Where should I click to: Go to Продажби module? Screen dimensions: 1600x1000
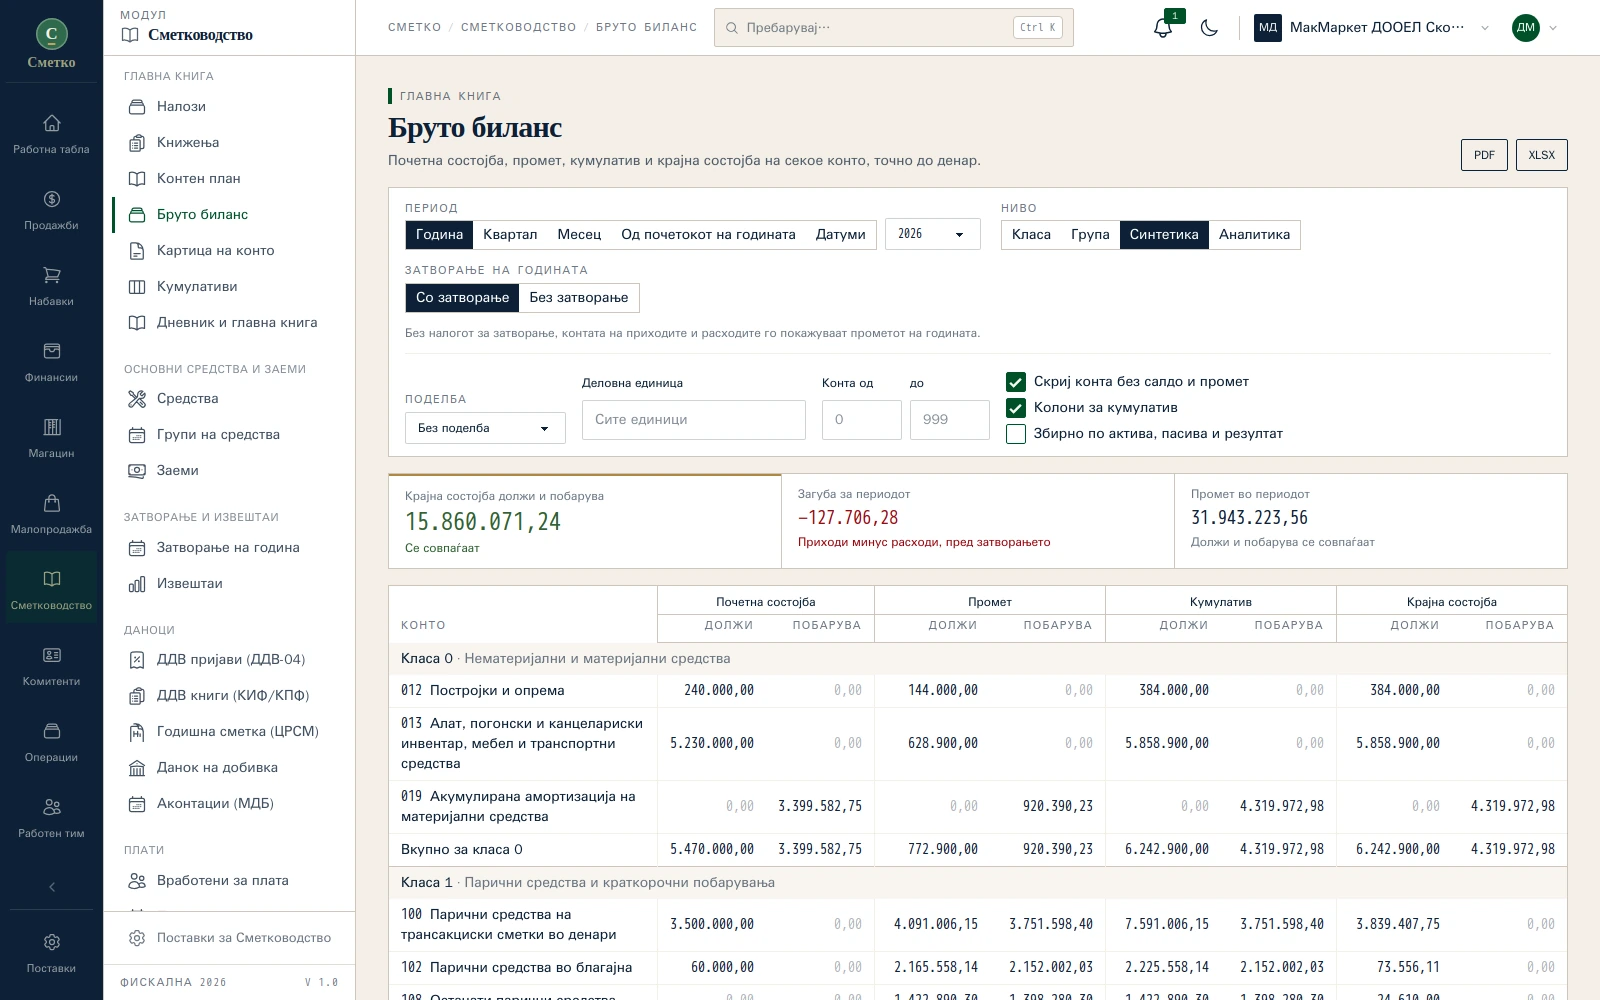click(52, 210)
